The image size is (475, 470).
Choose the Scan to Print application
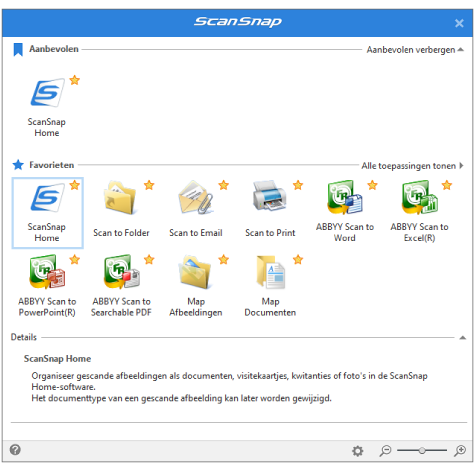270,209
